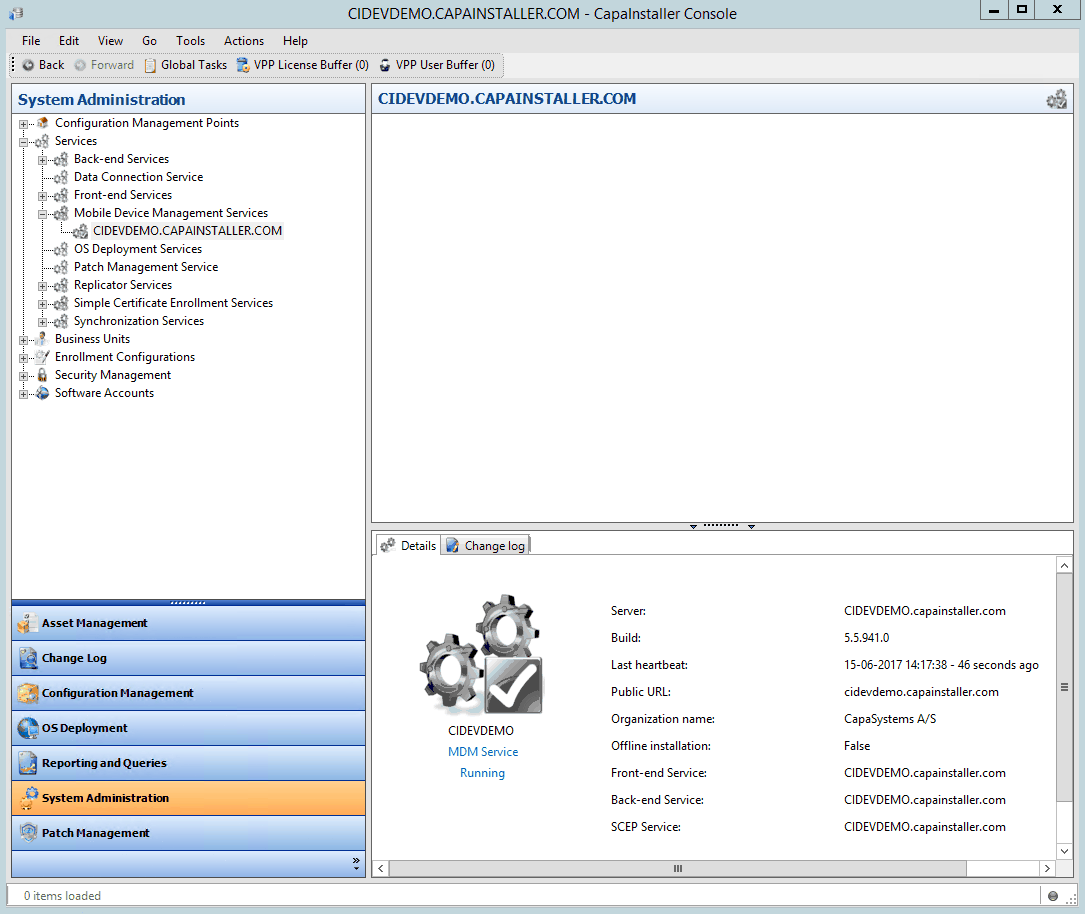Click scroll down arrow in details pane
The image size is (1085, 914).
pos(1064,851)
